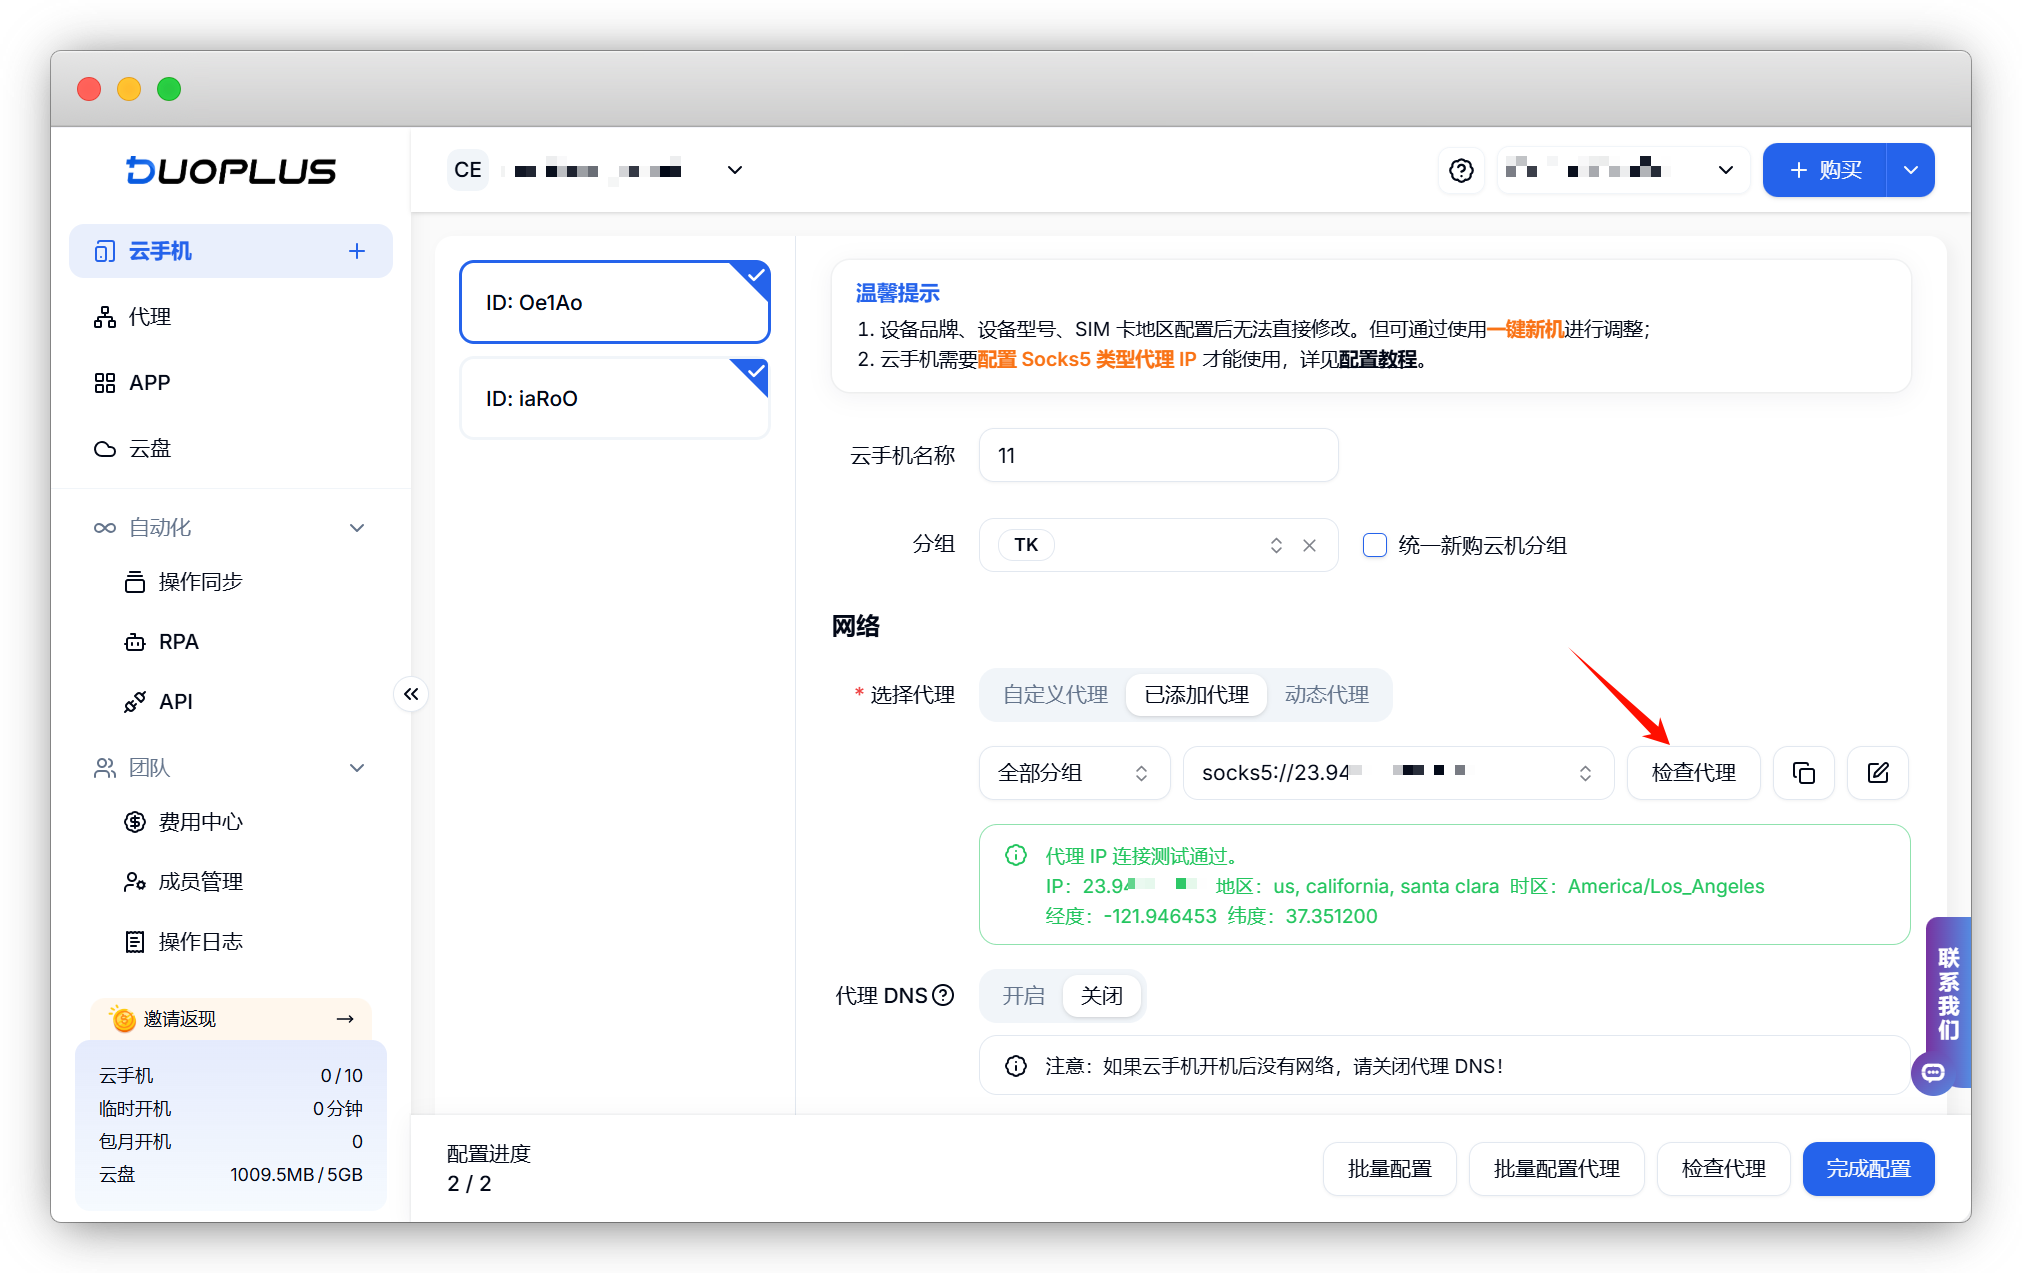This screenshot has height=1273, width=2022.
Task: Click the 代理 DNS help icon
Action: [x=943, y=995]
